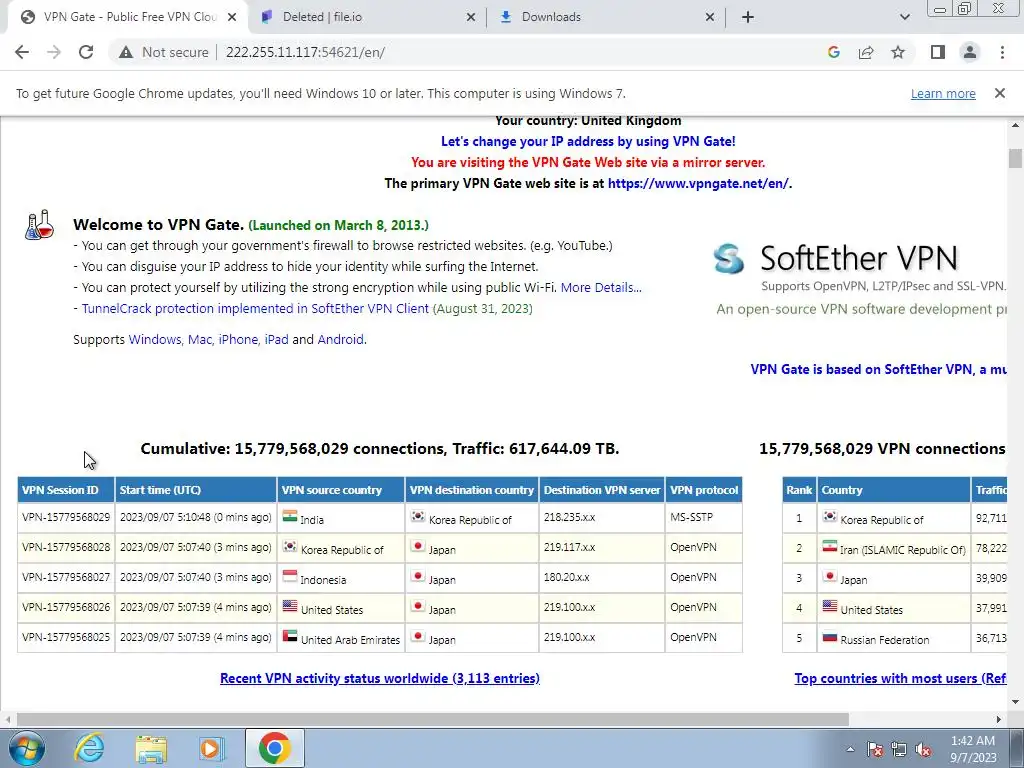Click the taskbar clock showing 1:42 AM
Screen dimensions: 1024x768
[973, 749]
